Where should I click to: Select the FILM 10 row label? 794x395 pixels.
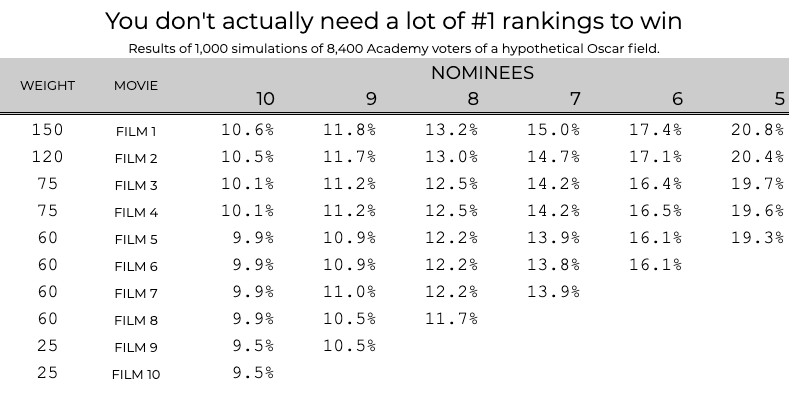(136, 375)
